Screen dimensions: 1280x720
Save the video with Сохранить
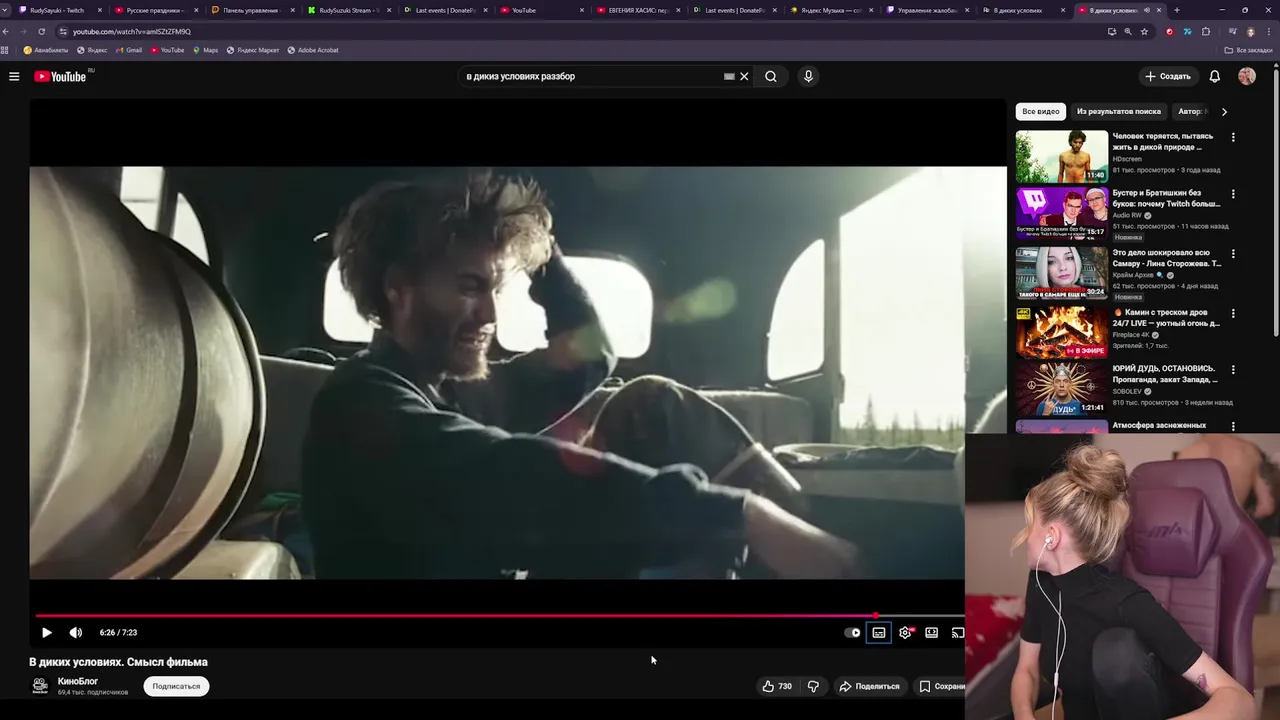pos(941,686)
